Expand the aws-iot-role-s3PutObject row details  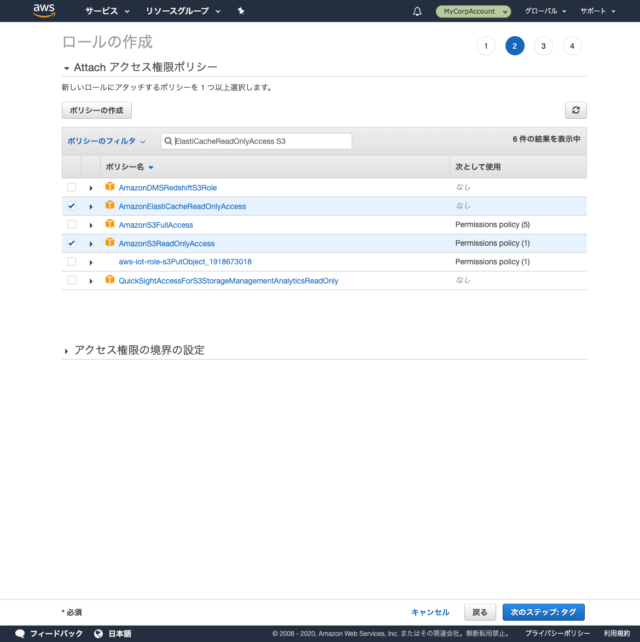pos(91,262)
